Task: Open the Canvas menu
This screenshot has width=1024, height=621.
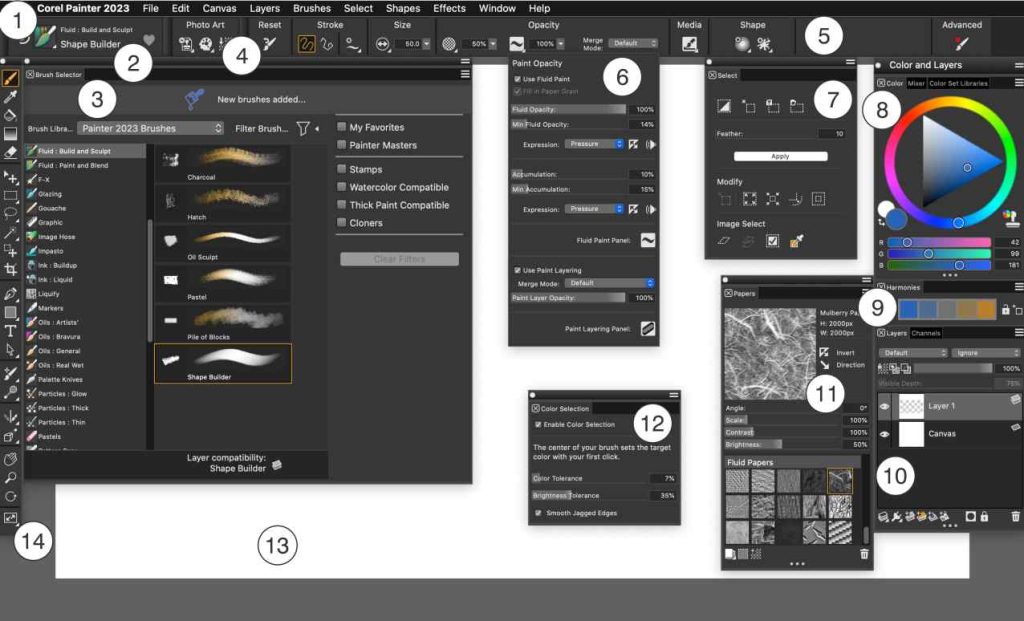Action: (219, 8)
